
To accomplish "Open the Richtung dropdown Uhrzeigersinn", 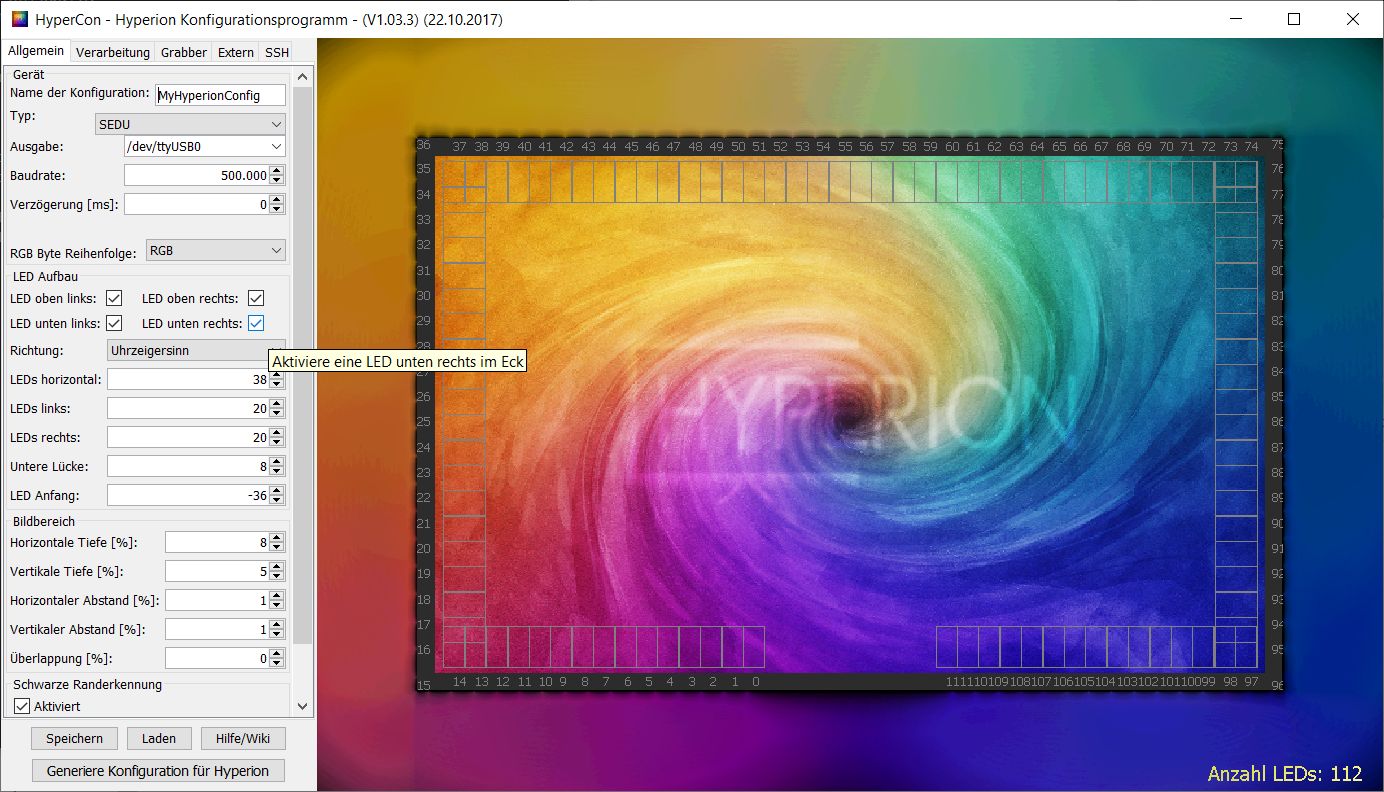I will point(196,350).
